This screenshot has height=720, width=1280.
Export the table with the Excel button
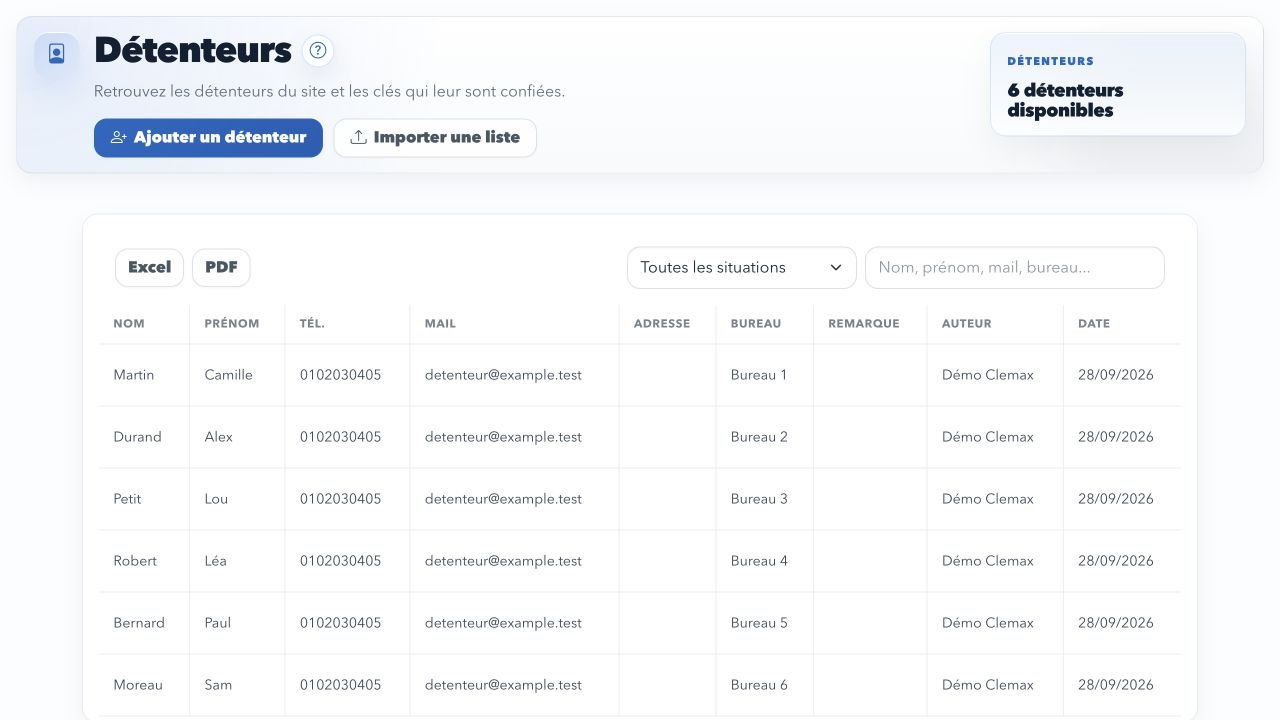[150, 267]
